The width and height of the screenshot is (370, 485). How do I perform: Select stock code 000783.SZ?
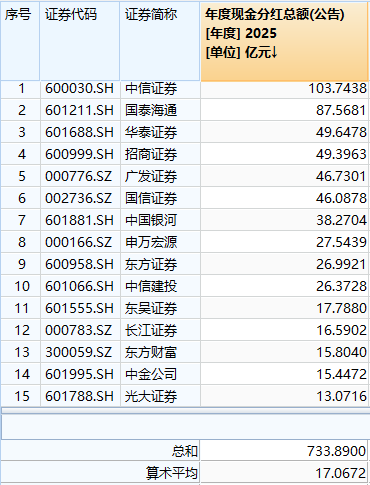click(80, 330)
